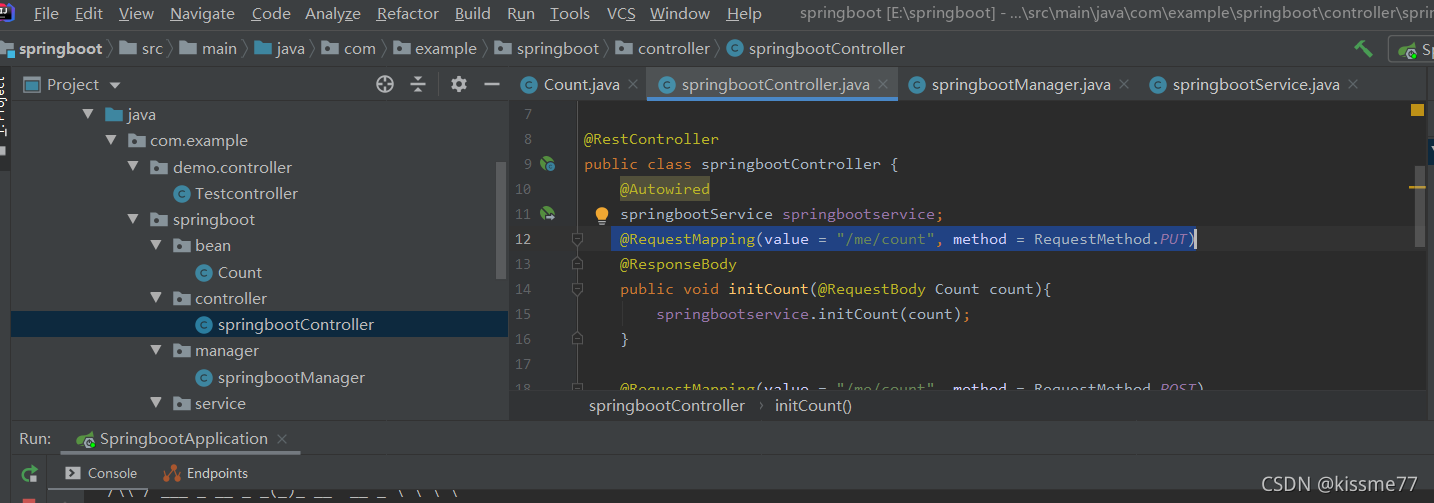
Task: Click the autowired gutter icon on line 11
Action: 547,213
